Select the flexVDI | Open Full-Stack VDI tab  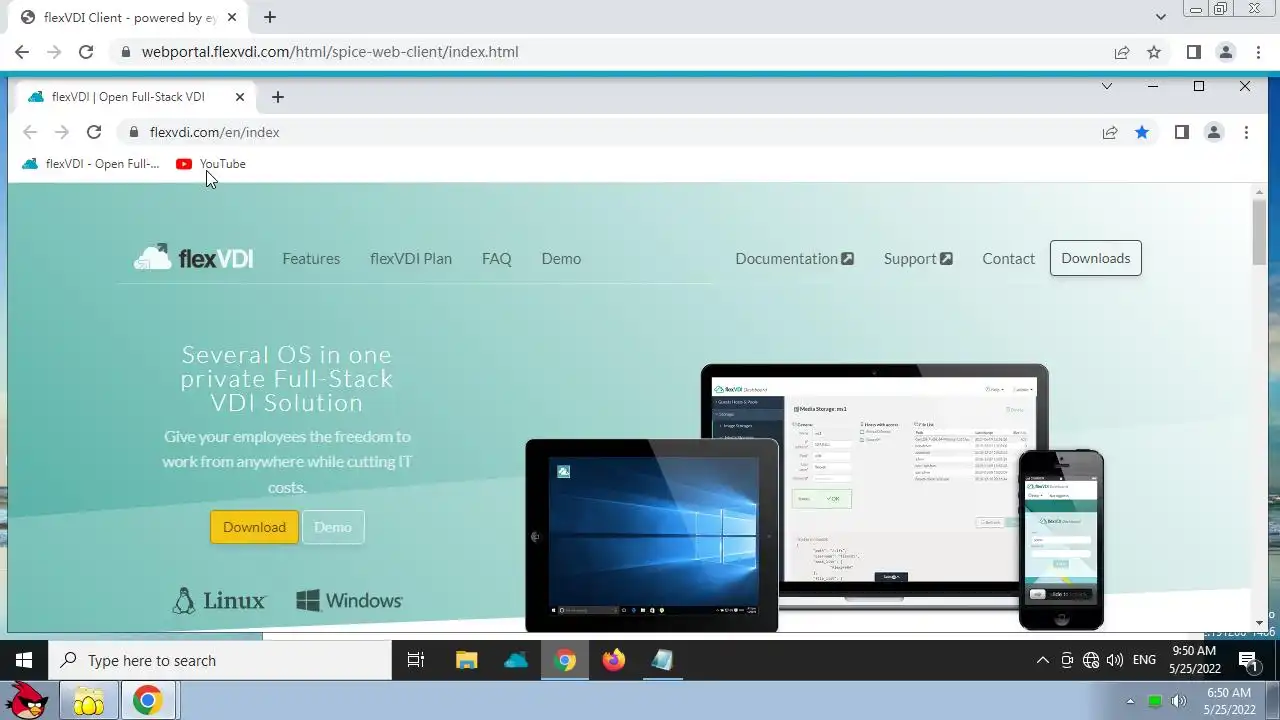point(138,97)
